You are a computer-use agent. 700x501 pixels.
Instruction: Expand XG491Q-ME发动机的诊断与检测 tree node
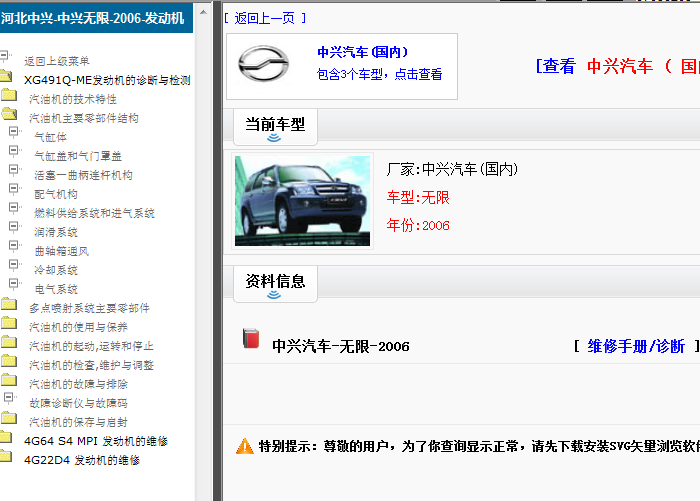107,80
